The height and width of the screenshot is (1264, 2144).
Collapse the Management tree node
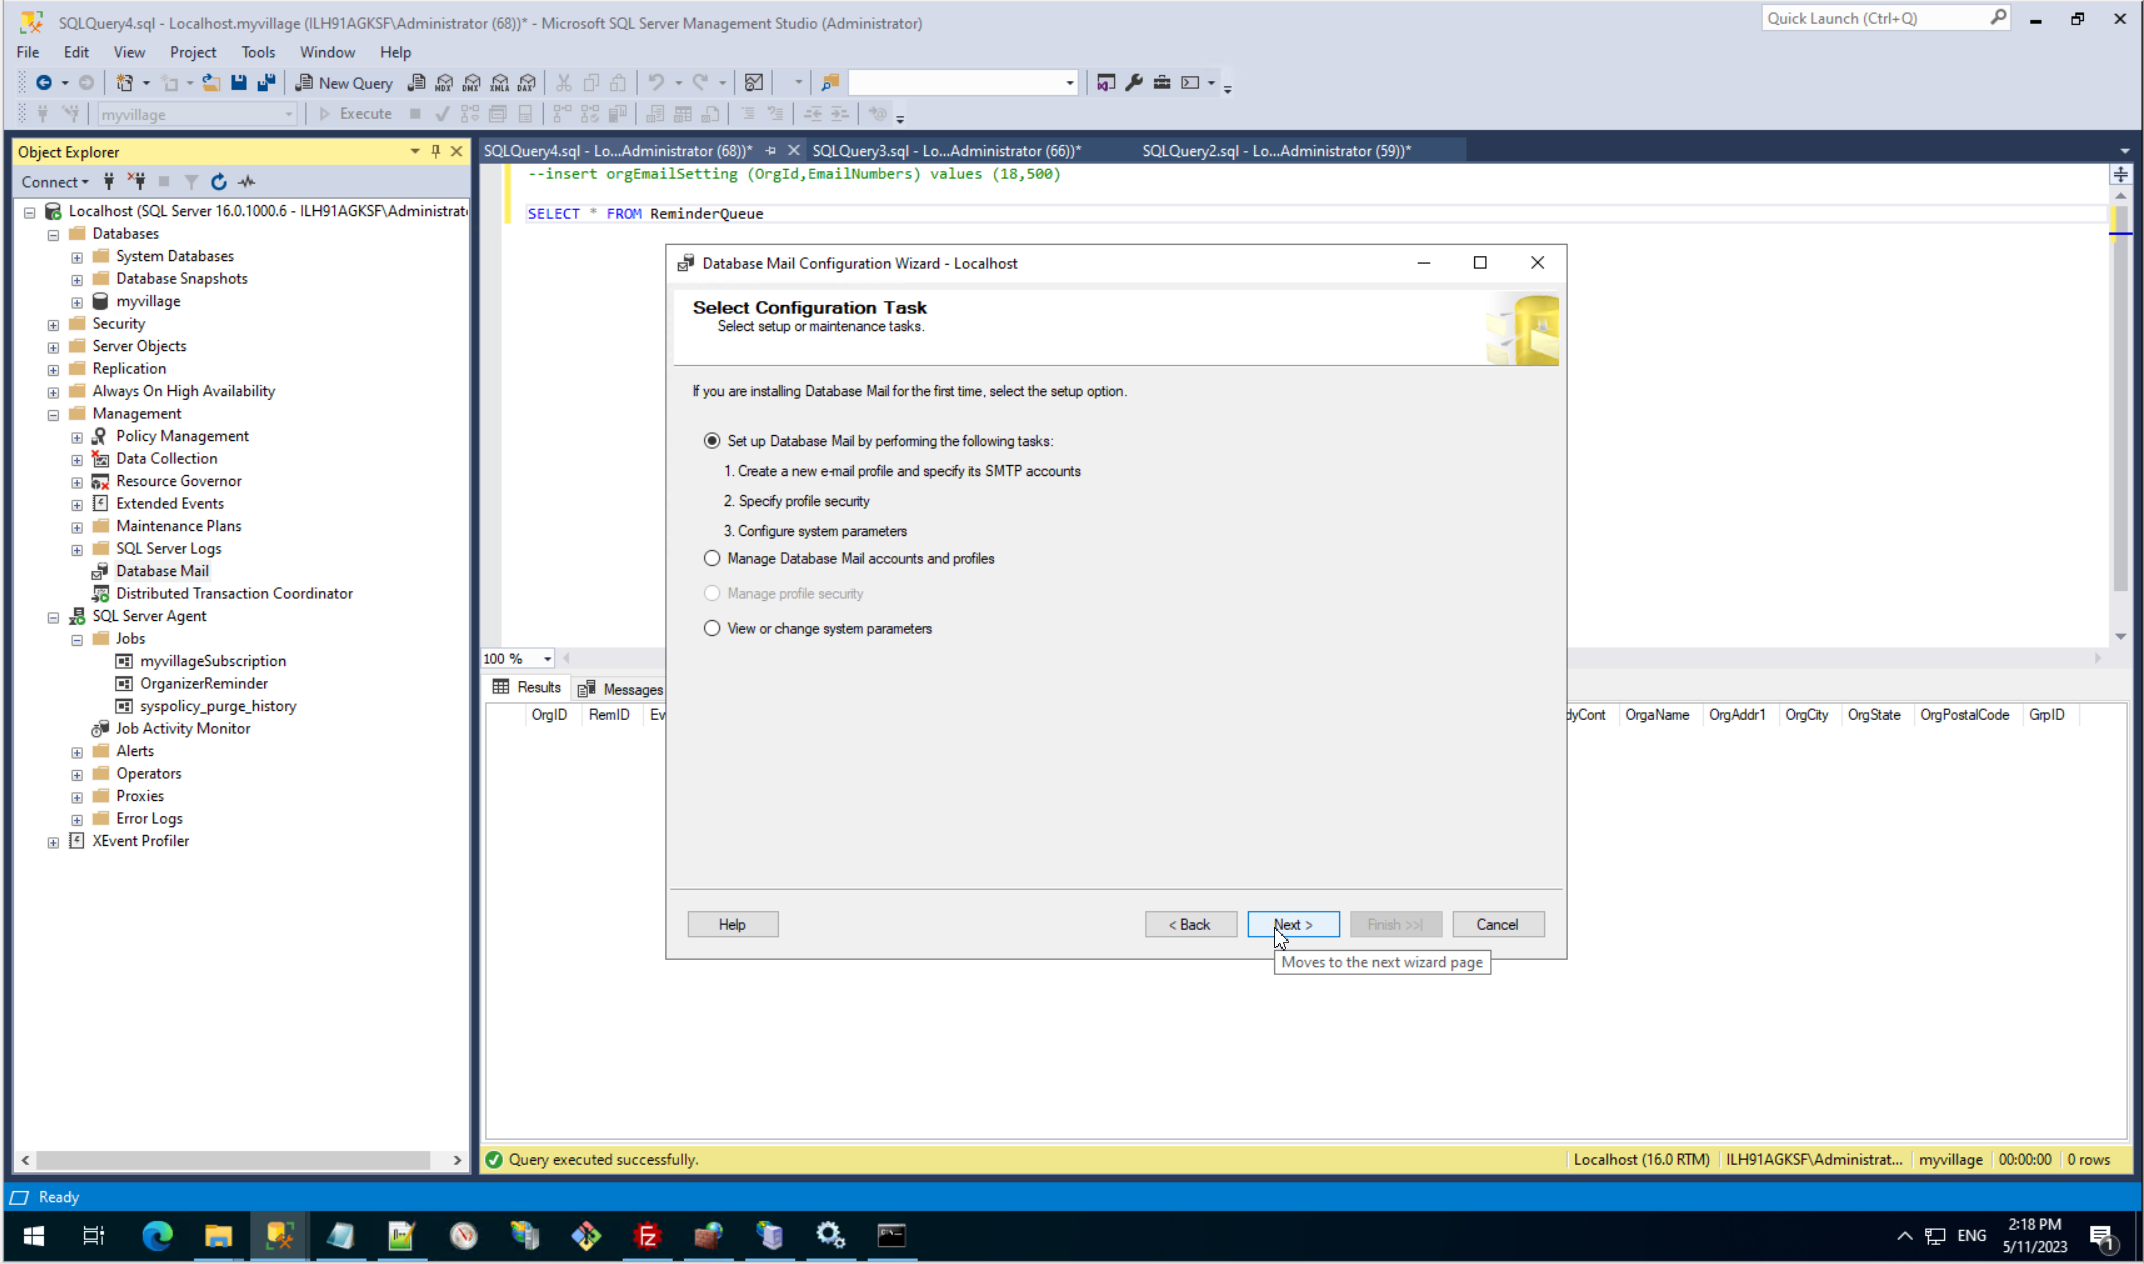pyautogui.click(x=53, y=414)
